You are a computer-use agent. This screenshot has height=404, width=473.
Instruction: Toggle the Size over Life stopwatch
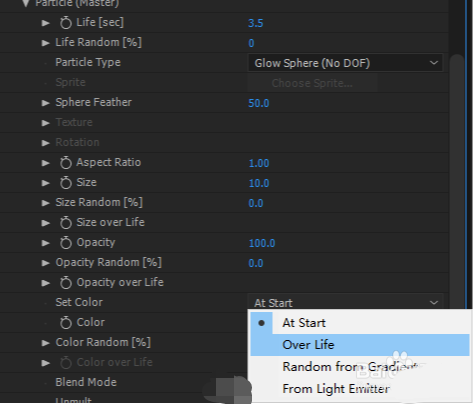(x=66, y=223)
